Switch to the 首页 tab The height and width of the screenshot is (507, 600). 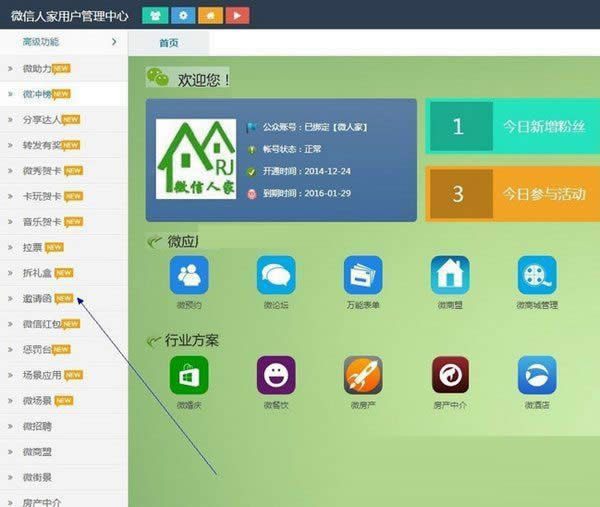[169, 43]
